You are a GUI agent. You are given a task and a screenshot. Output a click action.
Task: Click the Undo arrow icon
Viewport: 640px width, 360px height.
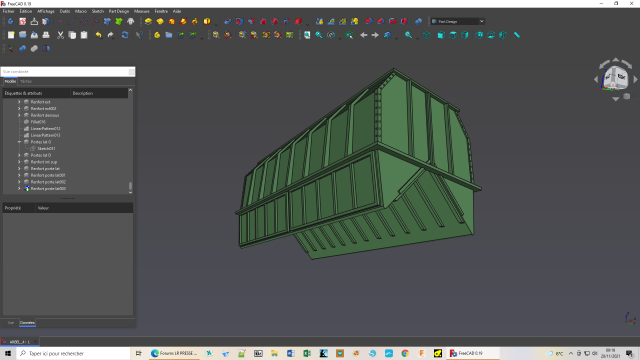coord(98,35)
